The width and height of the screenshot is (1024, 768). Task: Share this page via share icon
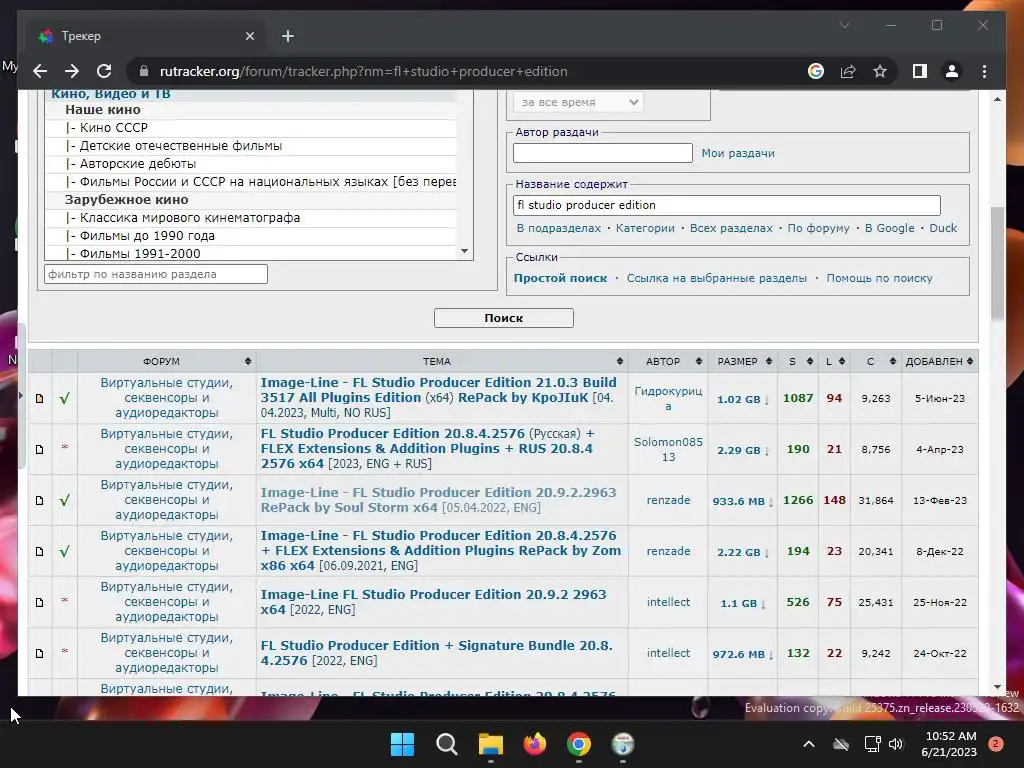tap(848, 71)
